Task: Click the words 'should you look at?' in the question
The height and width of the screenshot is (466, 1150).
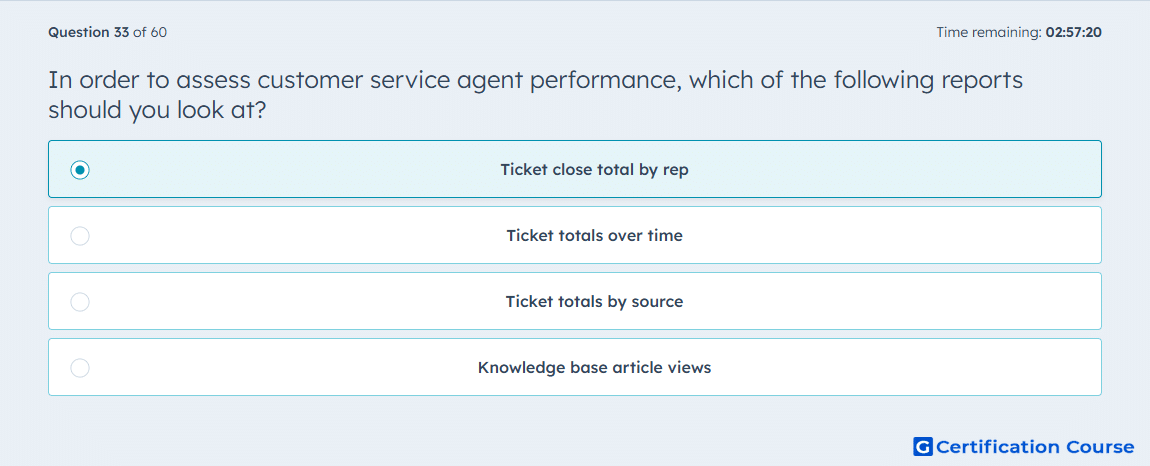Action: pyautogui.click(x=156, y=111)
